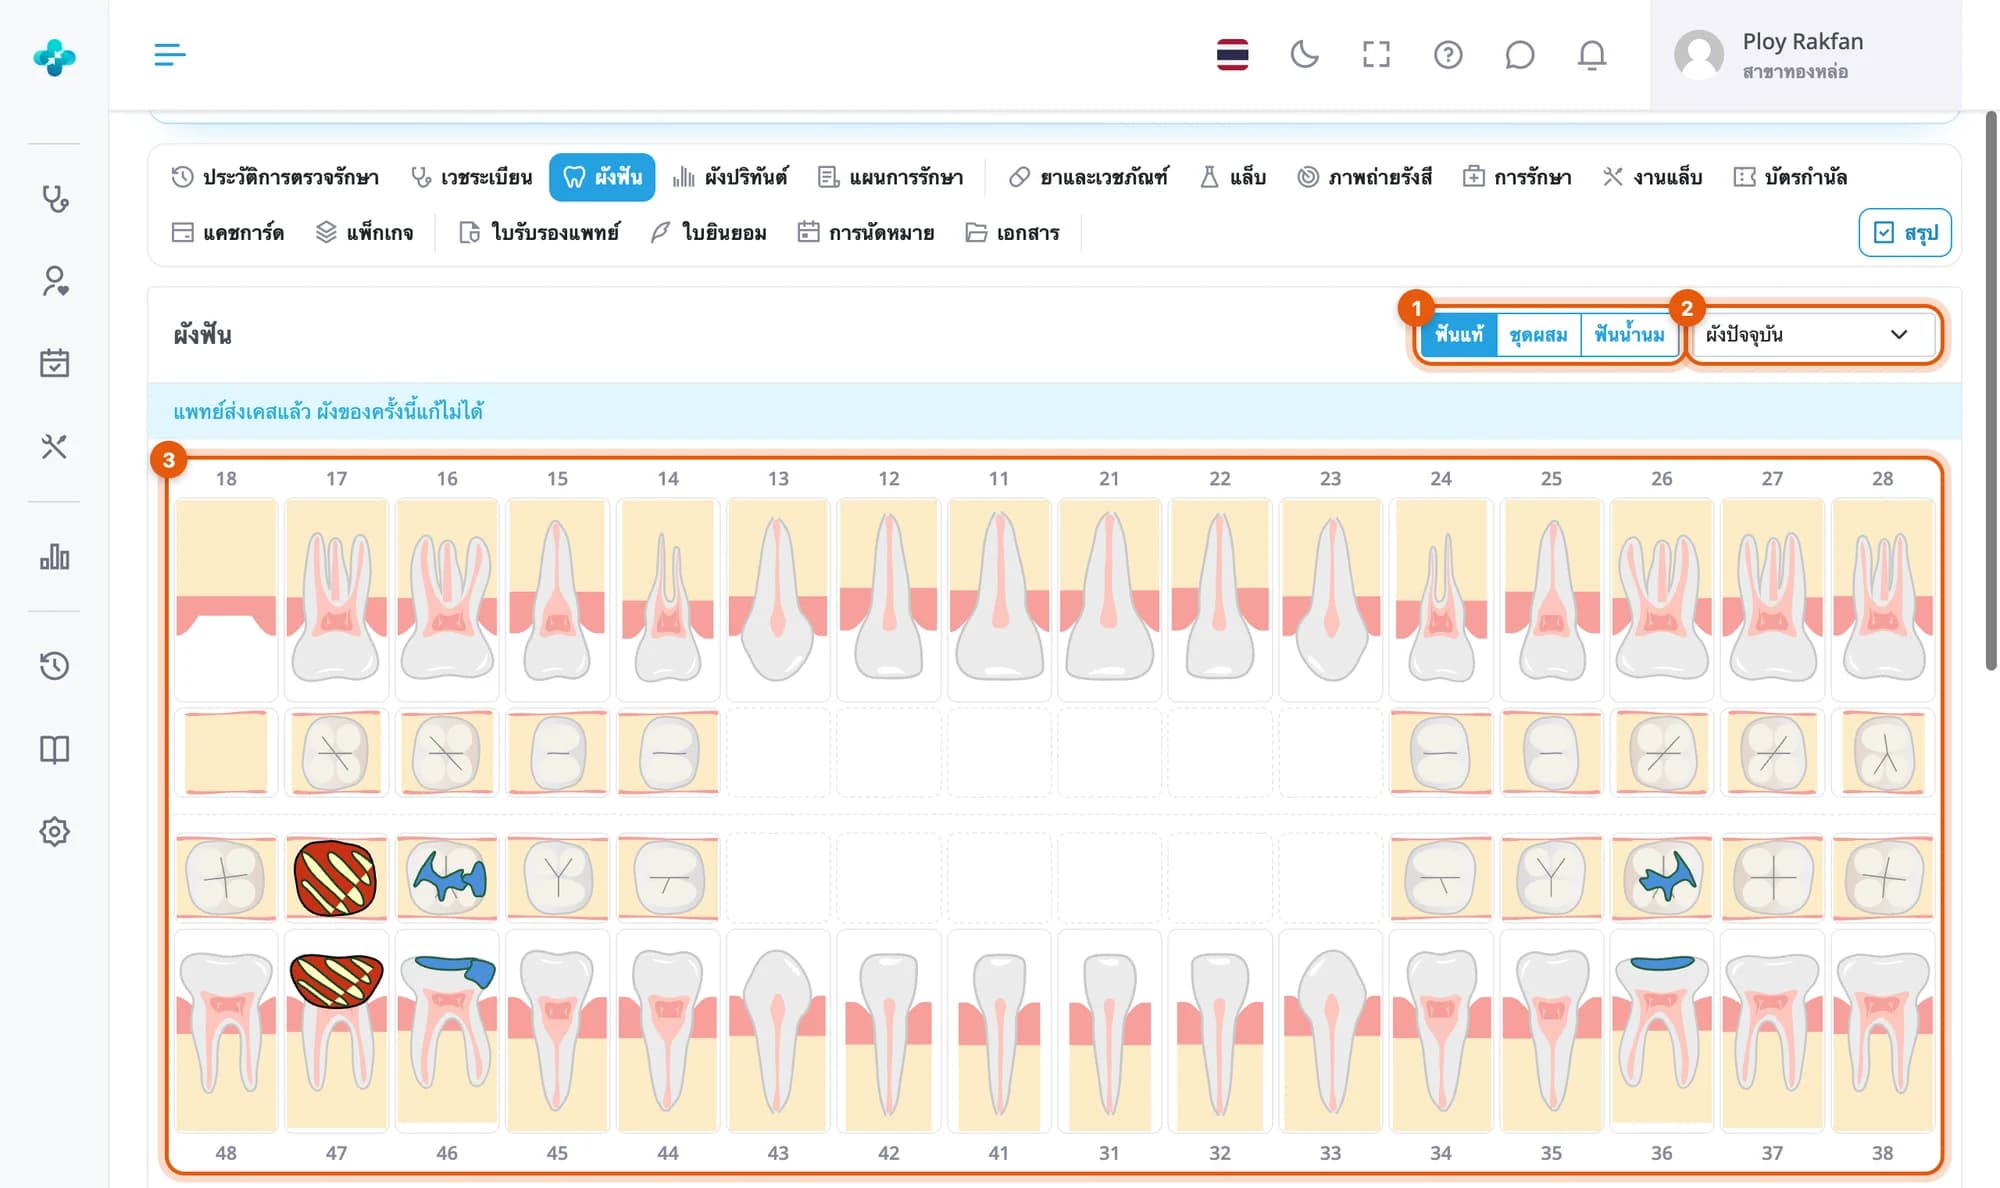The width and height of the screenshot is (2000, 1188).
Task: Open Thai flag language selector
Action: click(x=1232, y=54)
